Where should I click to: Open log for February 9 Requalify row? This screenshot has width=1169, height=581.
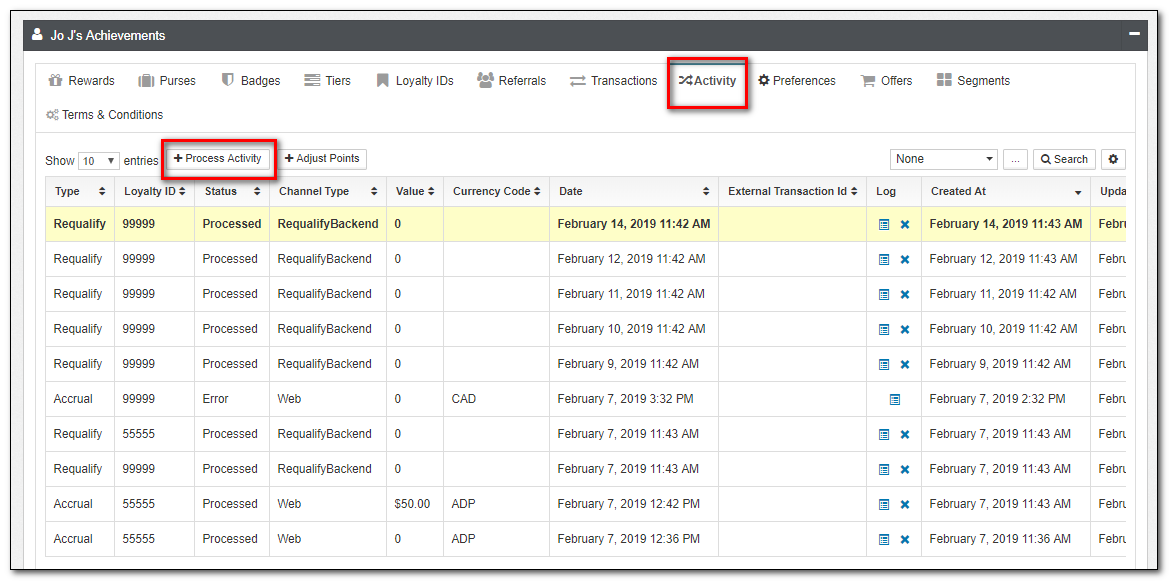pyautogui.click(x=884, y=365)
